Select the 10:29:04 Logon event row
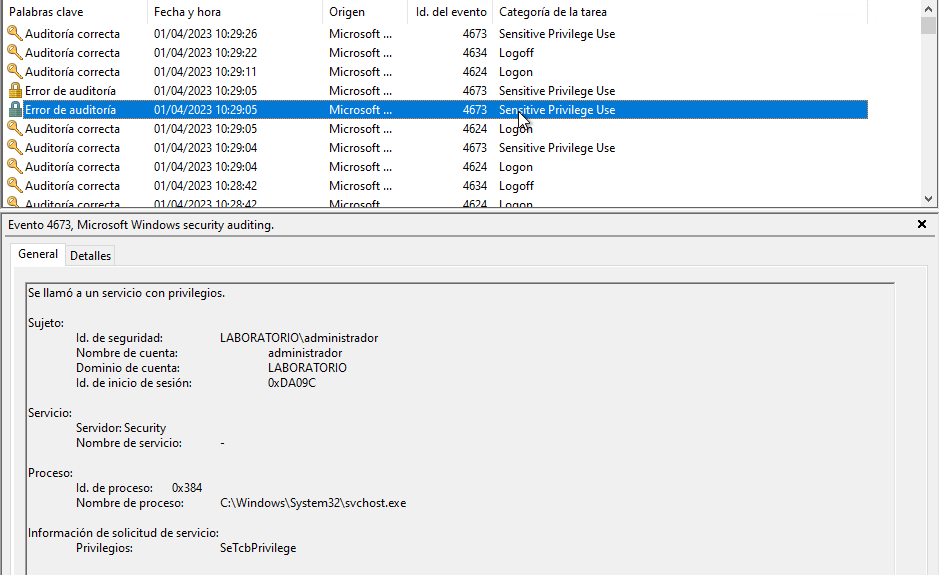Screen dimensions: 939x575 coord(400,167)
